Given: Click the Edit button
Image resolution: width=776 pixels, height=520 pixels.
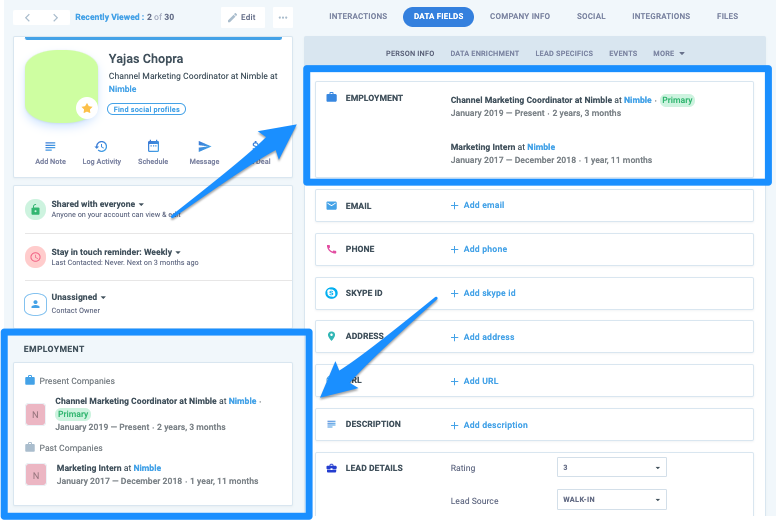Looking at the screenshot, I should click(243, 17).
